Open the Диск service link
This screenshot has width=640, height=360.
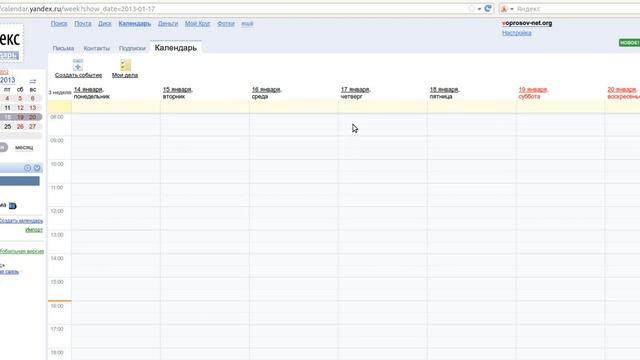(104, 24)
